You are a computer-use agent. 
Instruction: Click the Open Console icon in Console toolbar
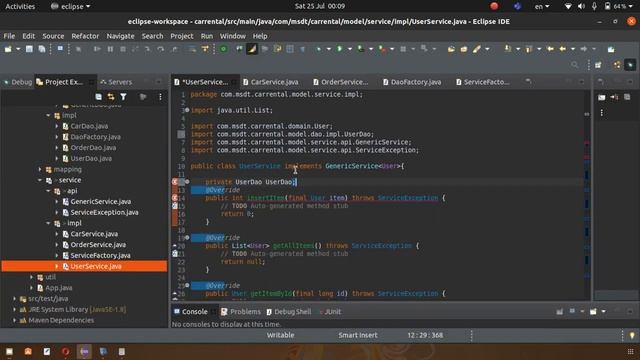pyautogui.click(x=593, y=311)
